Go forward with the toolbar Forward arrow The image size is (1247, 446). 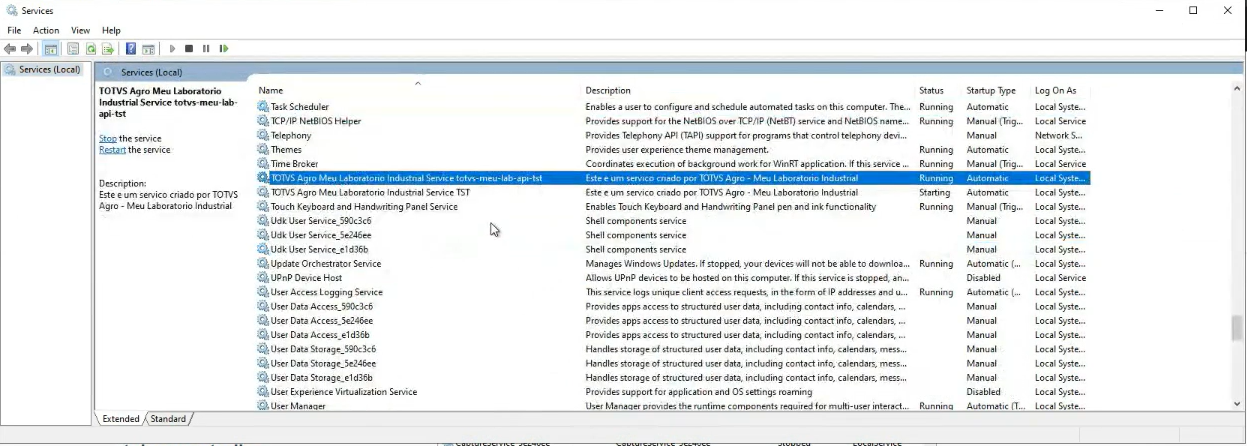[x=27, y=48]
